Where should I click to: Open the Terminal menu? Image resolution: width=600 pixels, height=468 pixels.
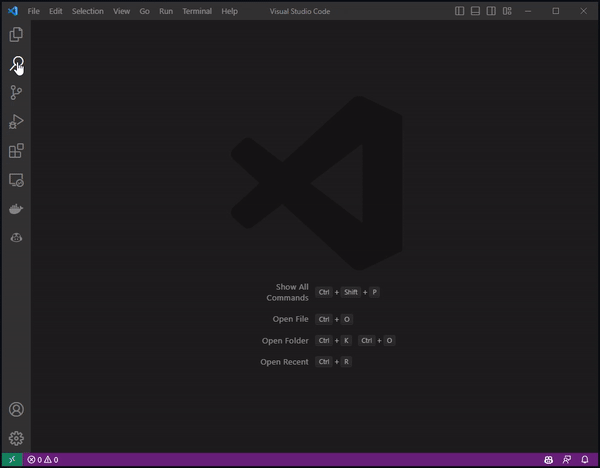click(197, 11)
